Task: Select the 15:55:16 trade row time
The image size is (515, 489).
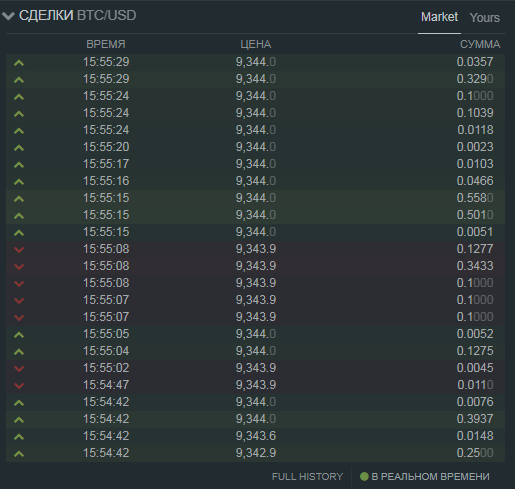Action: [106, 181]
